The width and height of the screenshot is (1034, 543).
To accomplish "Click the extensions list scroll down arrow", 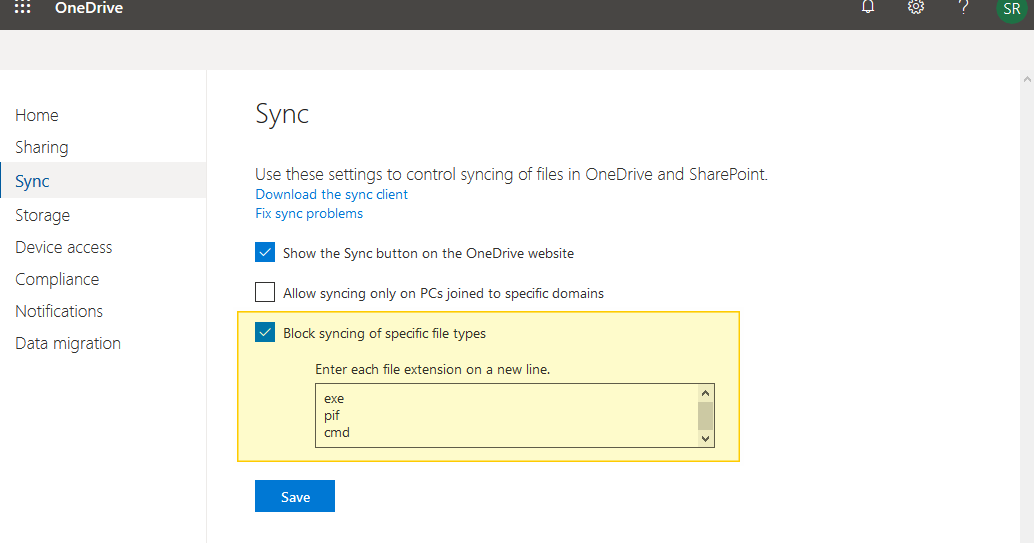I will [x=706, y=439].
